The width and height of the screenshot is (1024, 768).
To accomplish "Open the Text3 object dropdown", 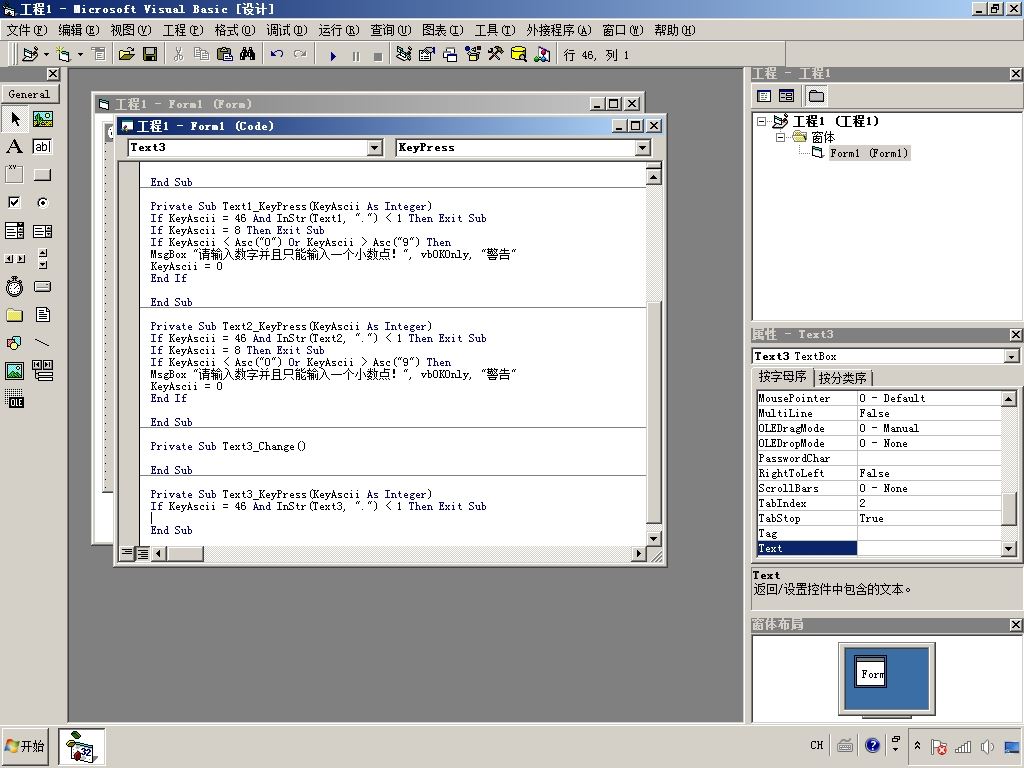I will coord(375,148).
